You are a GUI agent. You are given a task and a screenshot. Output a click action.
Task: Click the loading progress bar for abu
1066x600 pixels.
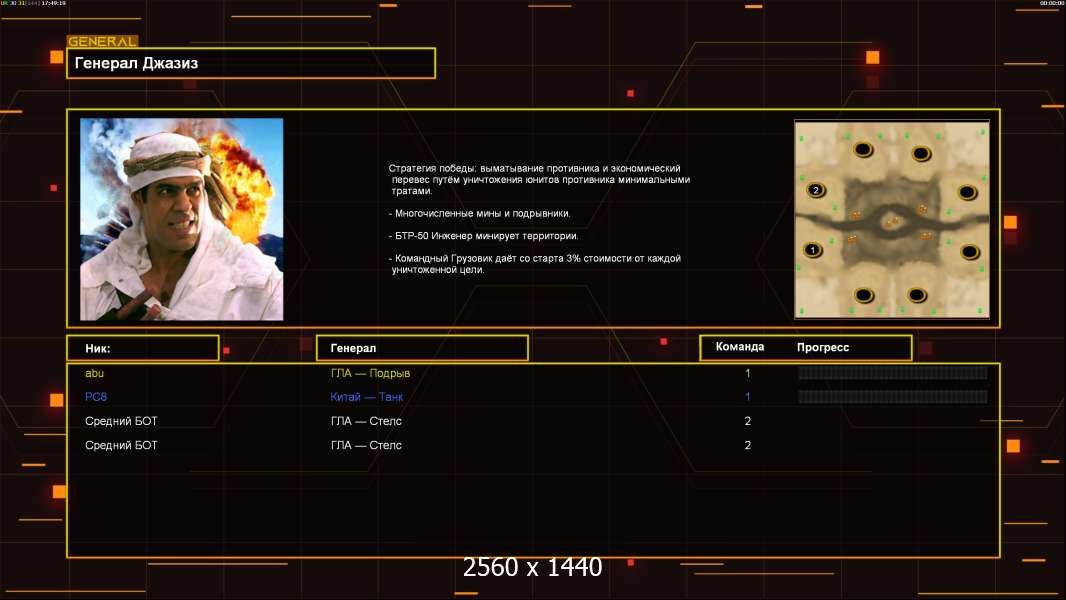pos(893,372)
